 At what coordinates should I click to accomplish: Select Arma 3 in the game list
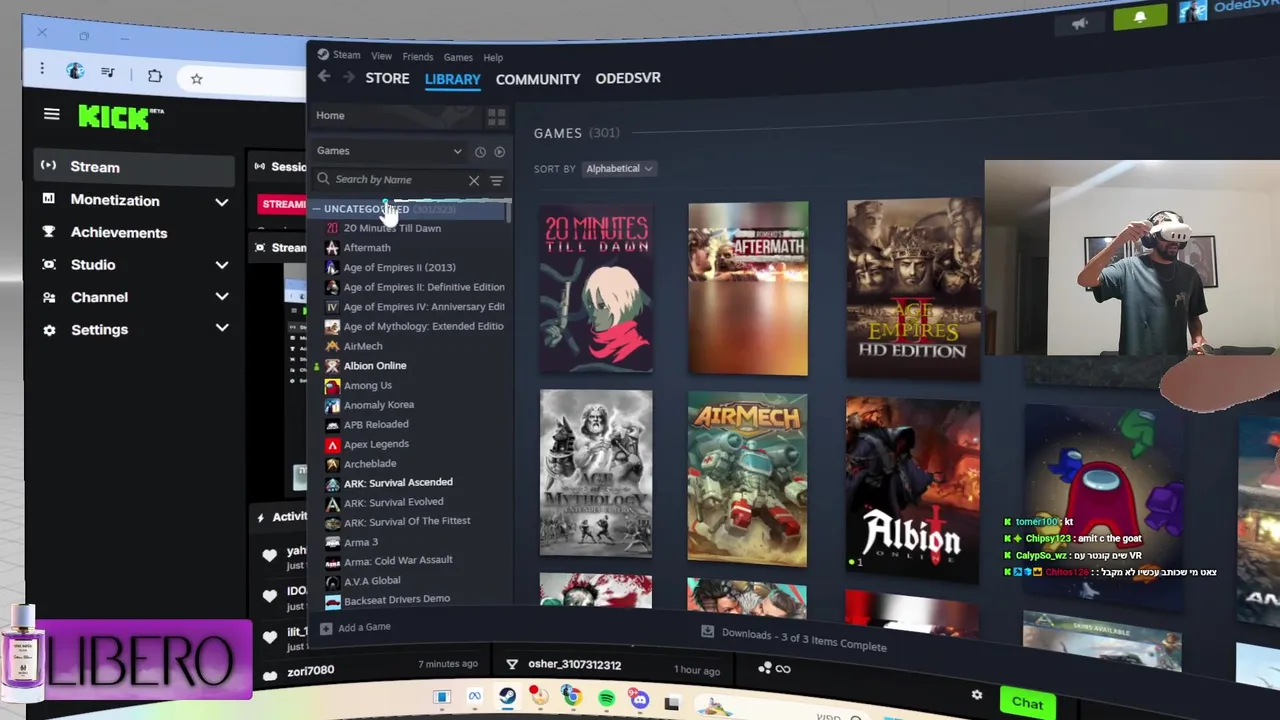[361, 542]
